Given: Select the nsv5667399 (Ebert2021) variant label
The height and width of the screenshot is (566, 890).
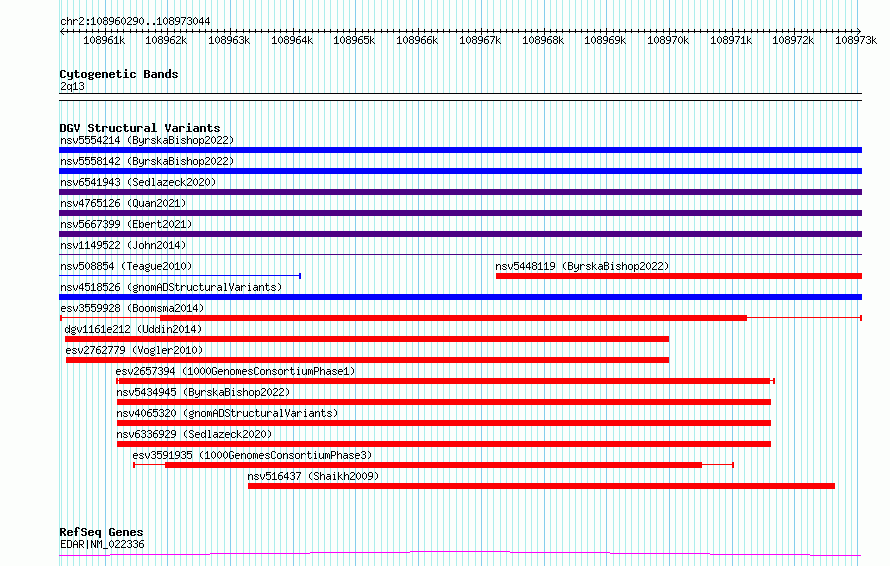Looking at the screenshot, I should click(x=126, y=224).
